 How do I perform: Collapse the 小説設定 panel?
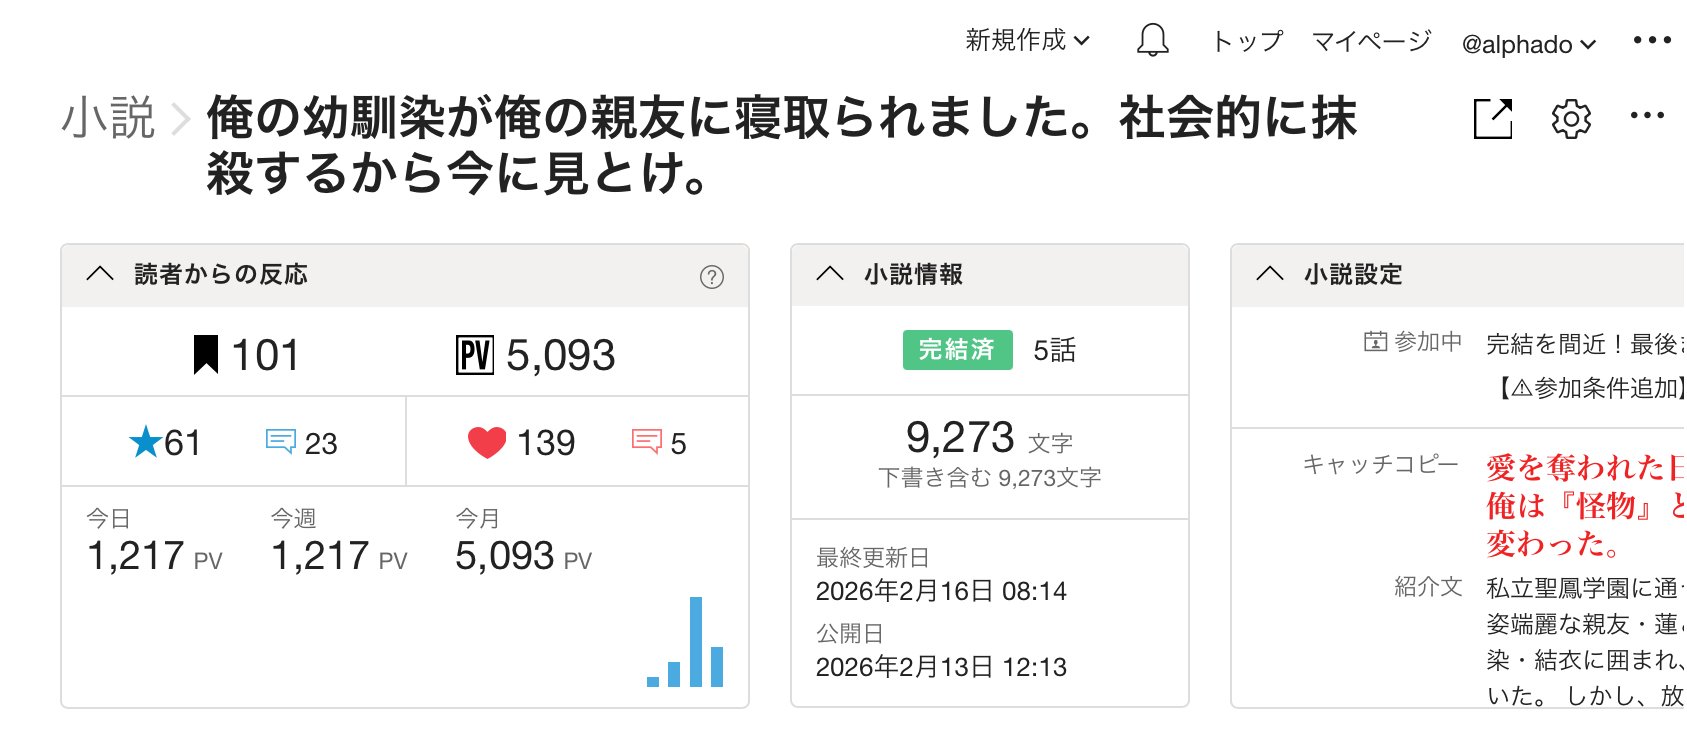(1269, 274)
